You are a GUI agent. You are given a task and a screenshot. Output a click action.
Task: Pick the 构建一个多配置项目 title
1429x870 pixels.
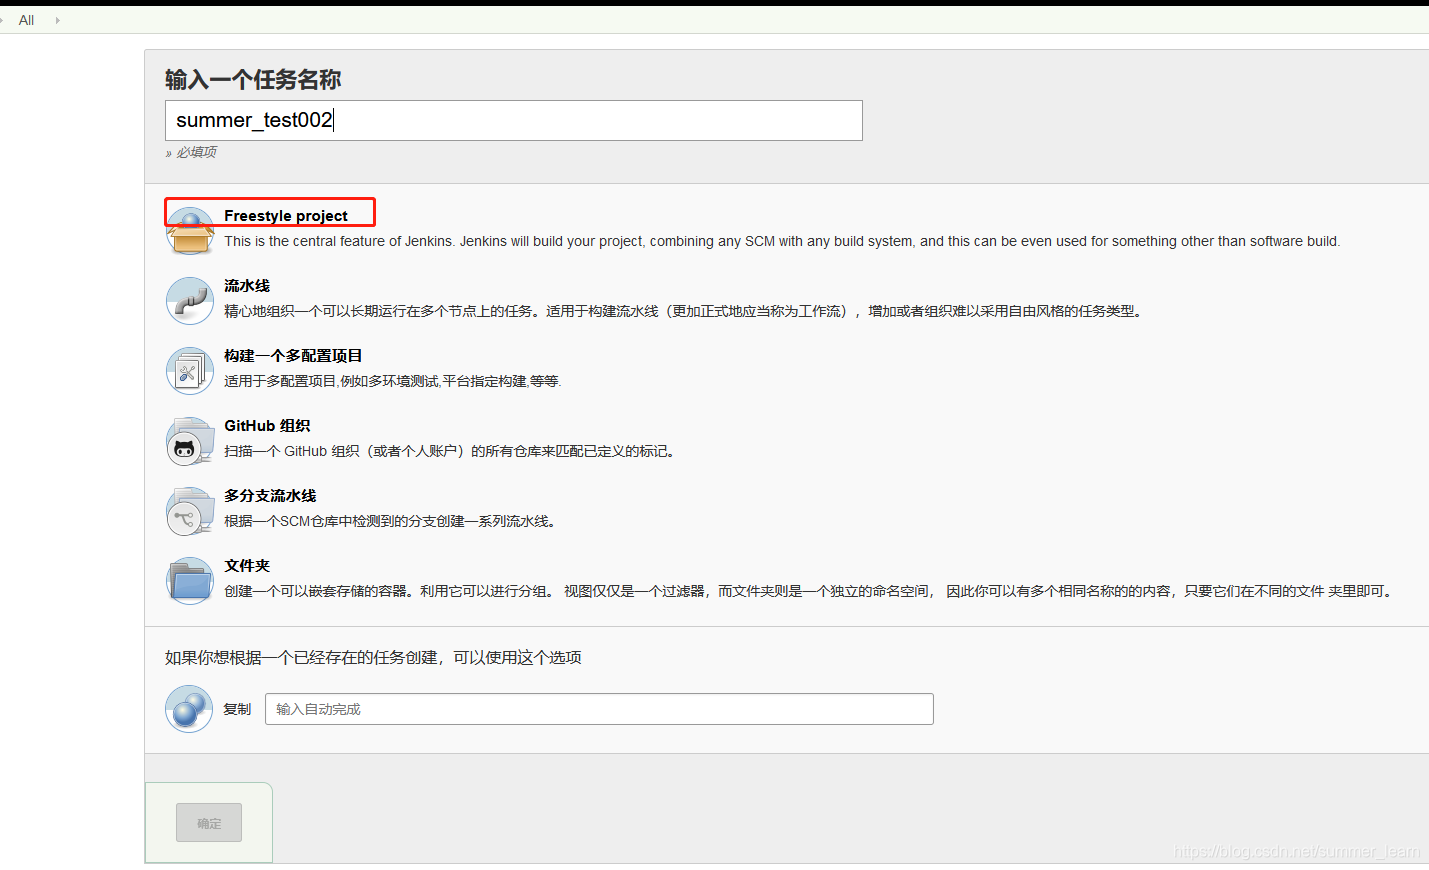click(293, 356)
